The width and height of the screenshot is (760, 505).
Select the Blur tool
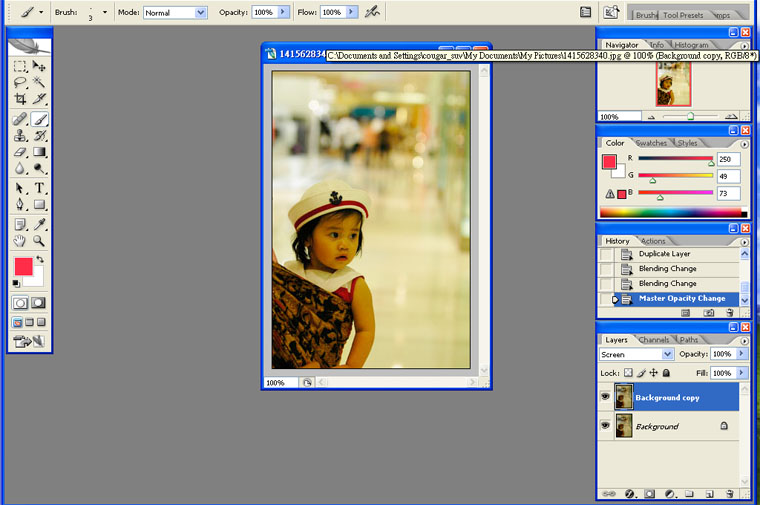[x=20, y=169]
